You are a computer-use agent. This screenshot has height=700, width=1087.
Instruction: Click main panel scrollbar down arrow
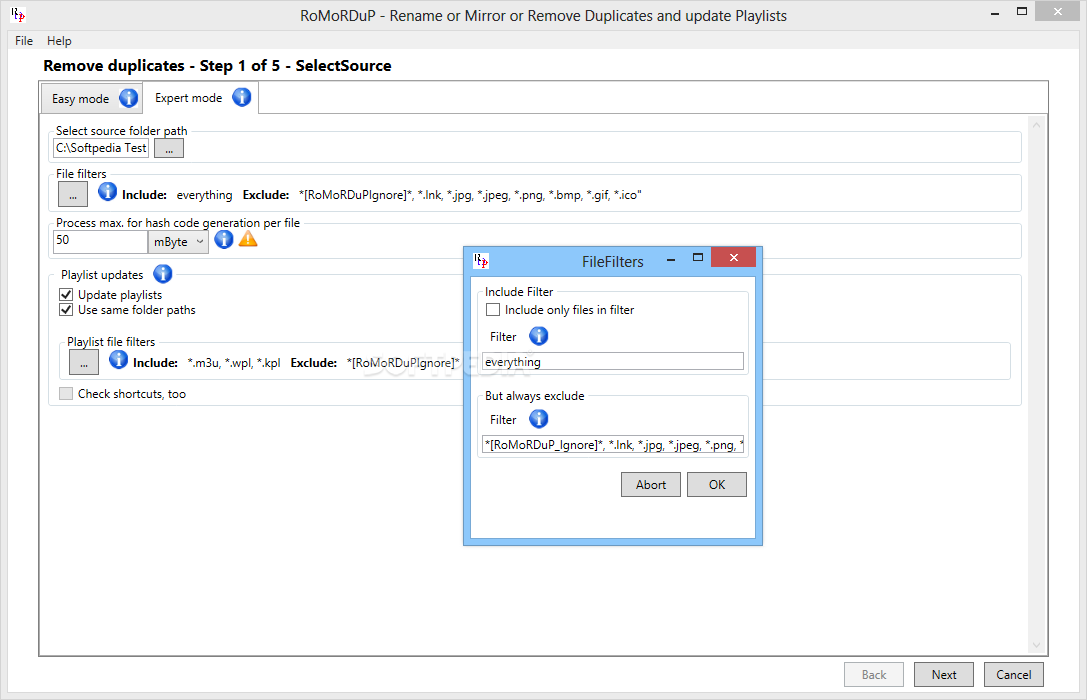pyautogui.click(x=1036, y=645)
